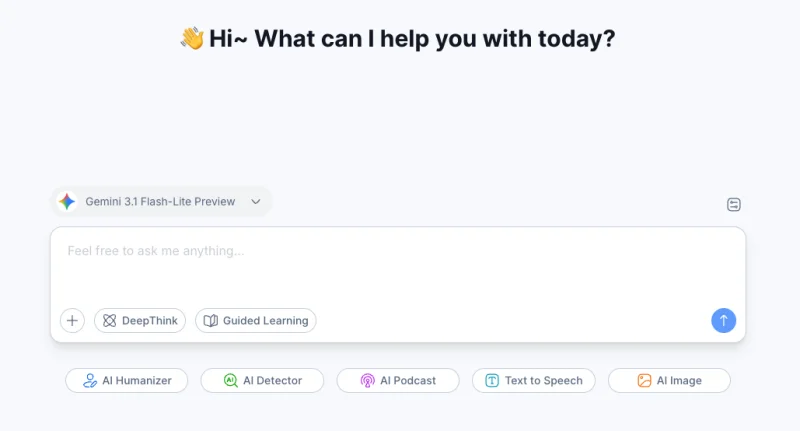Open the Text to Speech shortcut
Viewport: 800px width, 431px height.
(534, 381)
